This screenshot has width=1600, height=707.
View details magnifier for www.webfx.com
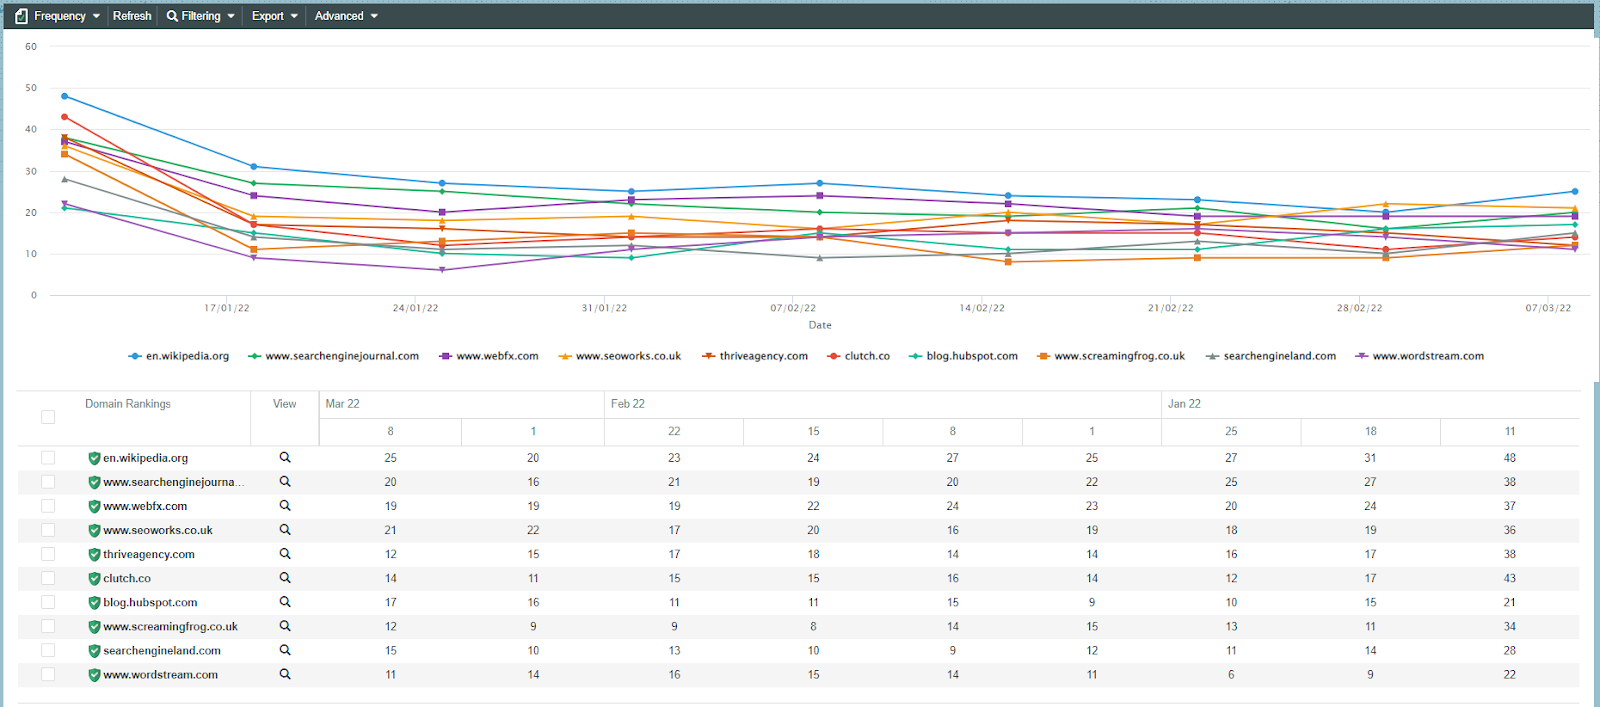coord(285,505)
